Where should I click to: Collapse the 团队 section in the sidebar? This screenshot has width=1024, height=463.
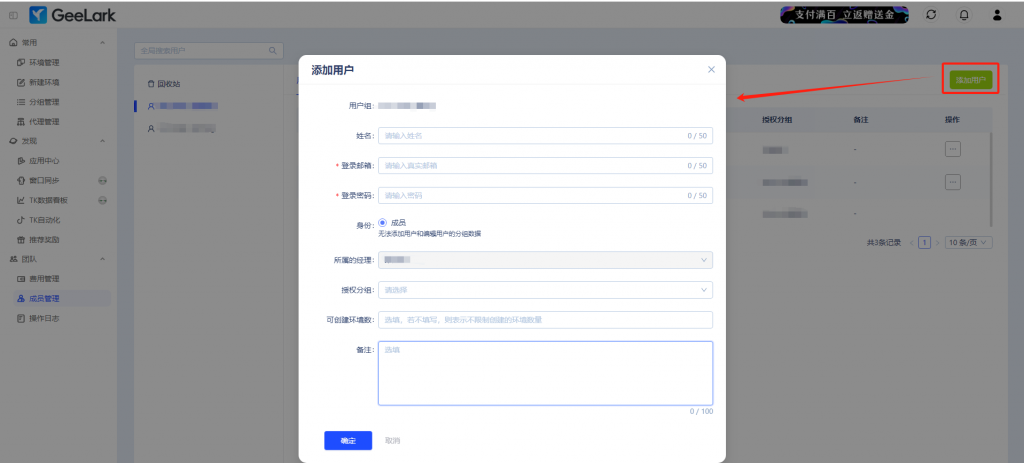[x=103, y=259]
